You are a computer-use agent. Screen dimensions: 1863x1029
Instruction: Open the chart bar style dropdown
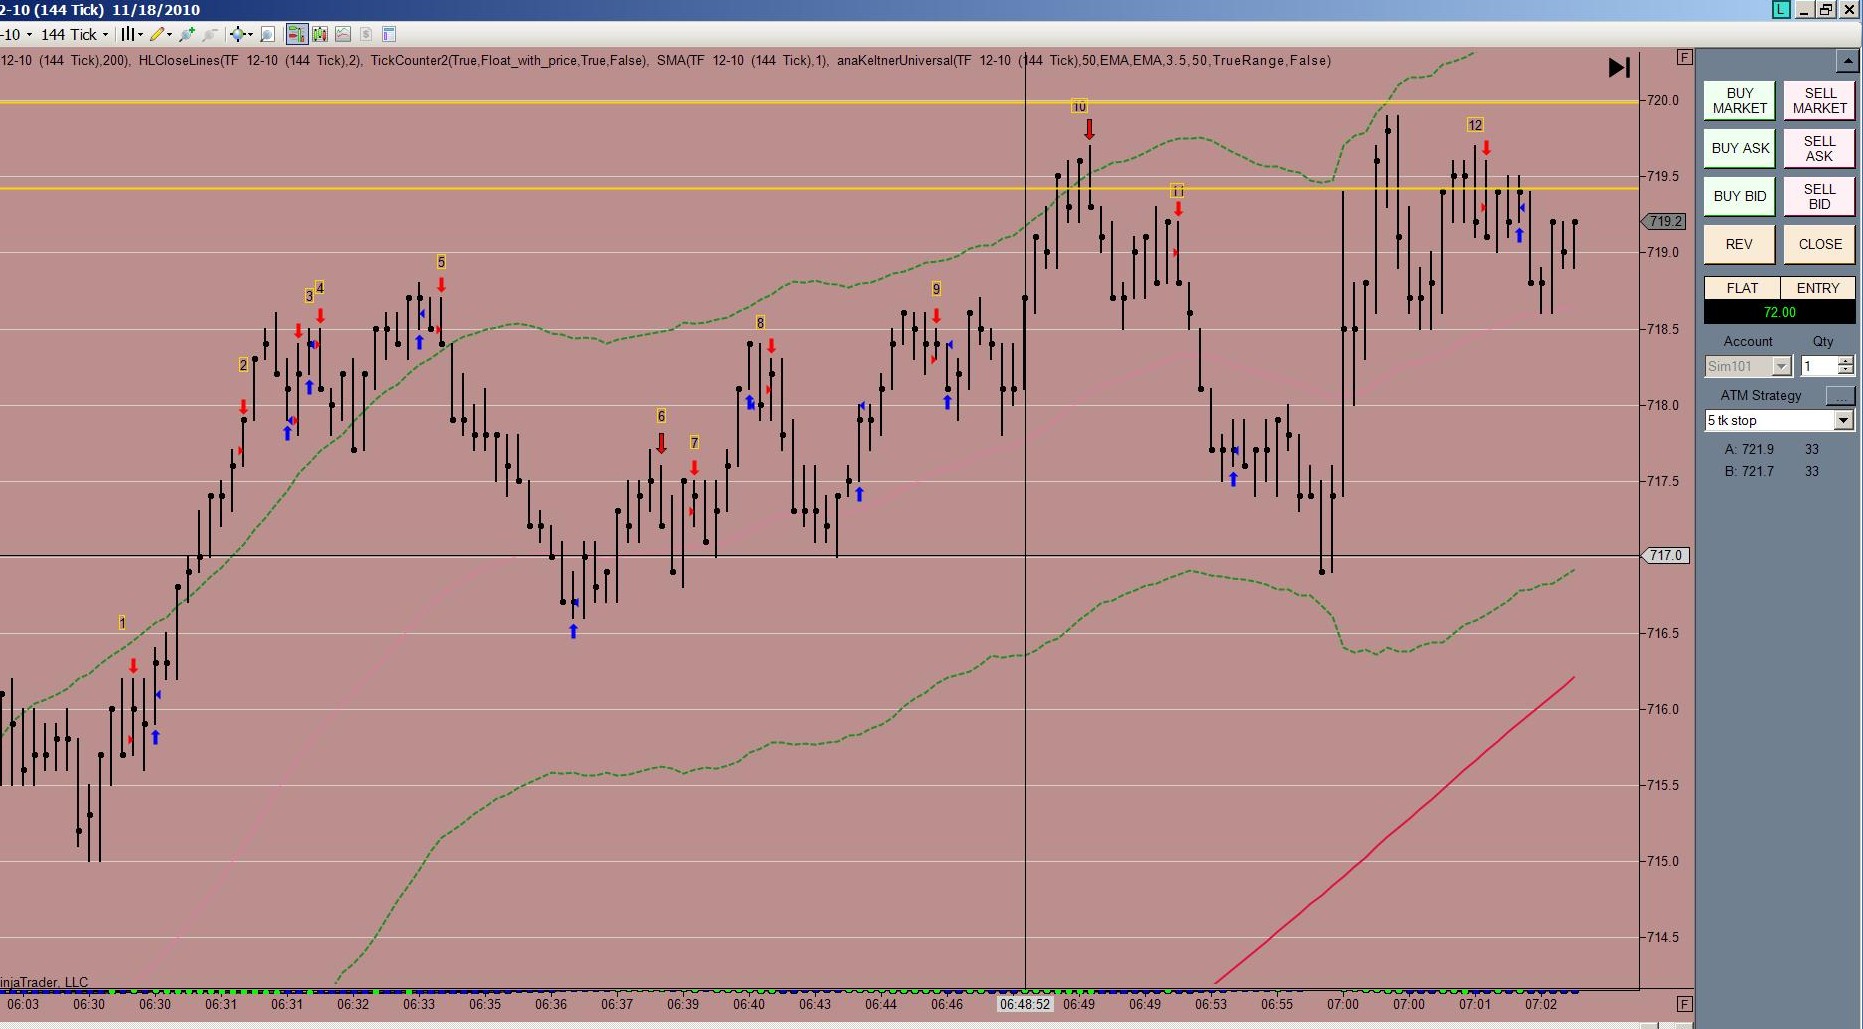[132, 34]
